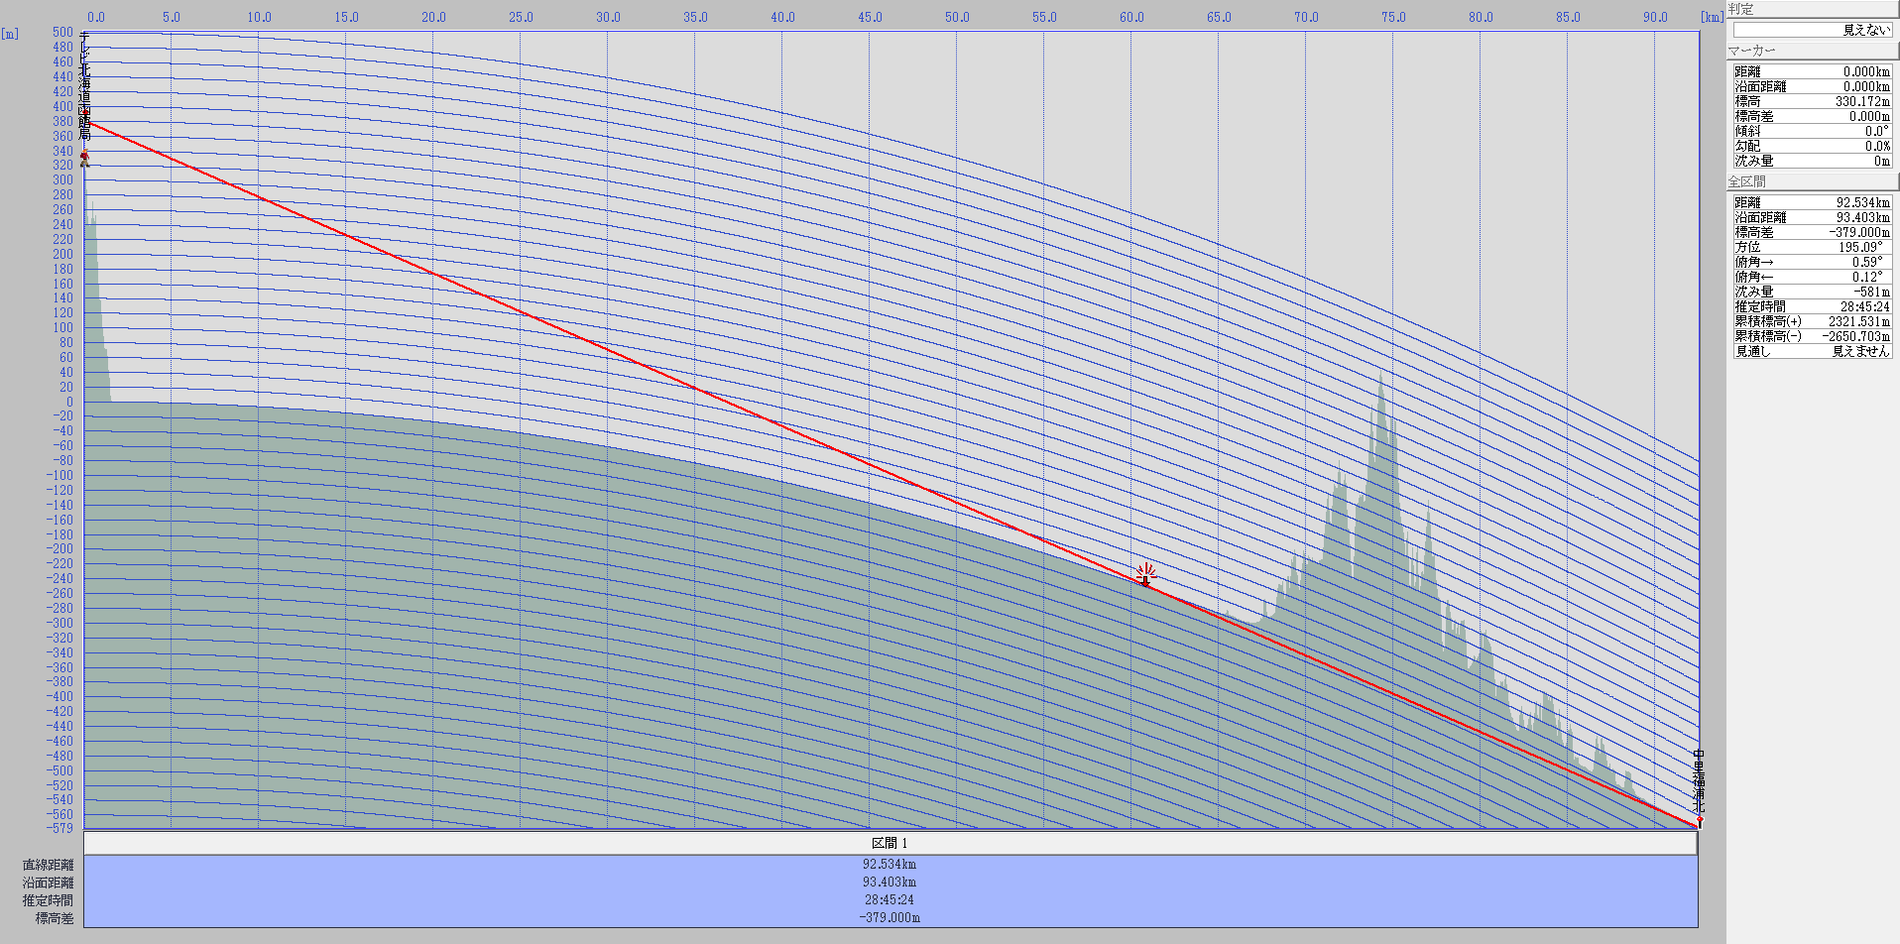Click the 方位 value 195.09°
Viewport: 1900px width, 944px height.
(x=1863, y=247)
